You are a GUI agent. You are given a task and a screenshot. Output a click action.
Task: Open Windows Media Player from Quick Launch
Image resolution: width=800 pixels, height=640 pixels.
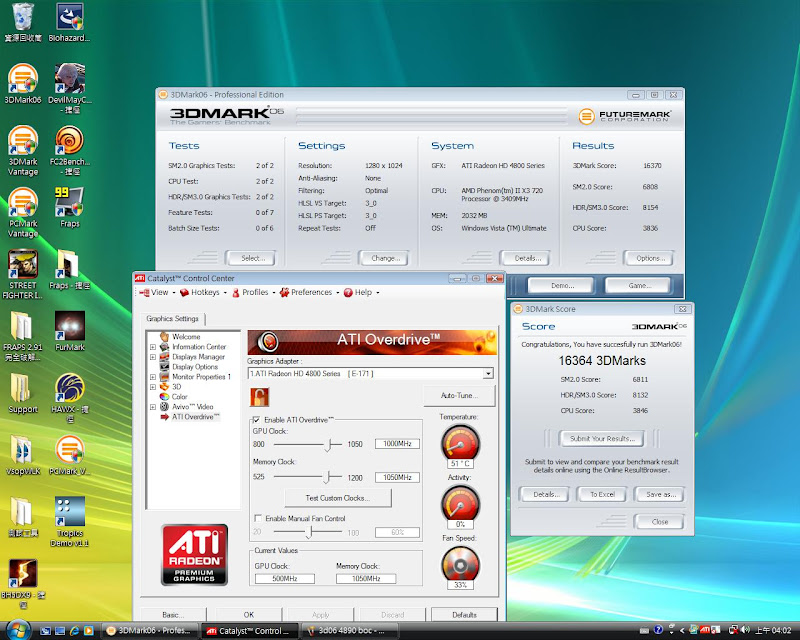pos(89,631)
